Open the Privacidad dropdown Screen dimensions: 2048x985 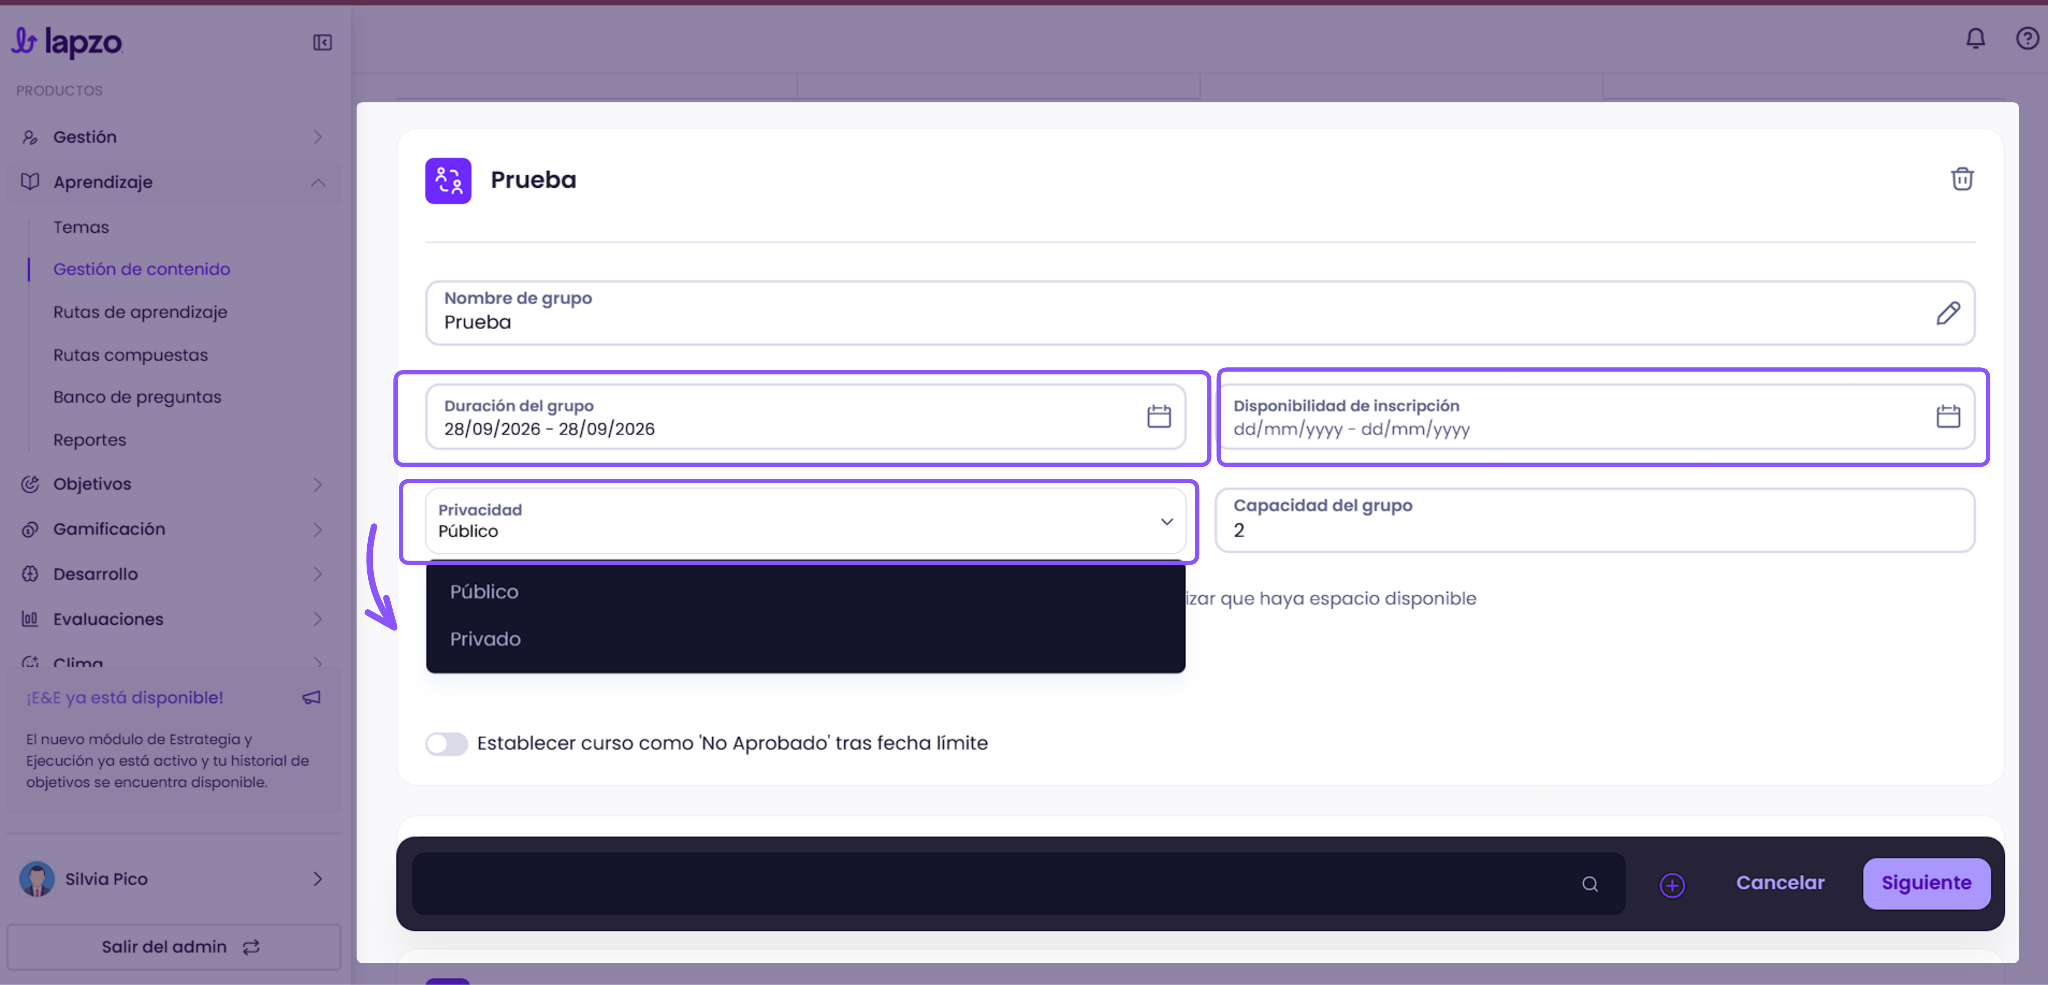click(805, 521)
